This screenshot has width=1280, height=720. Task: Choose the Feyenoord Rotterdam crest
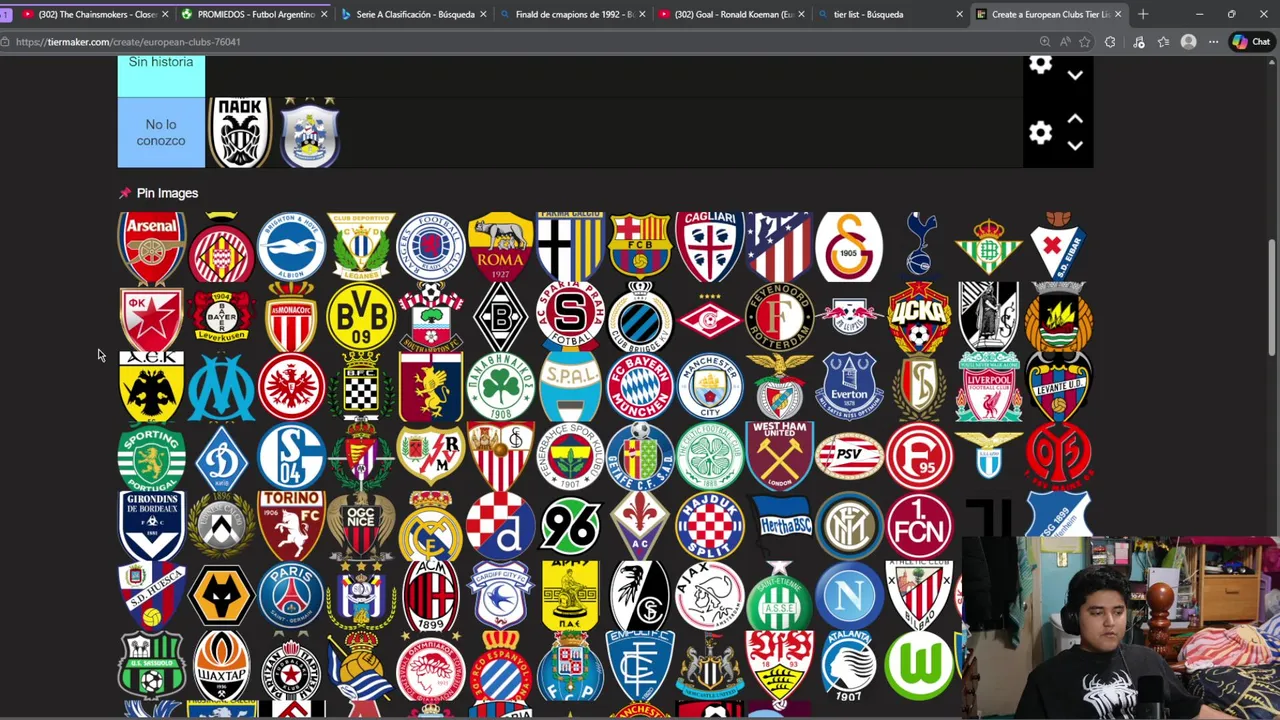779,317
